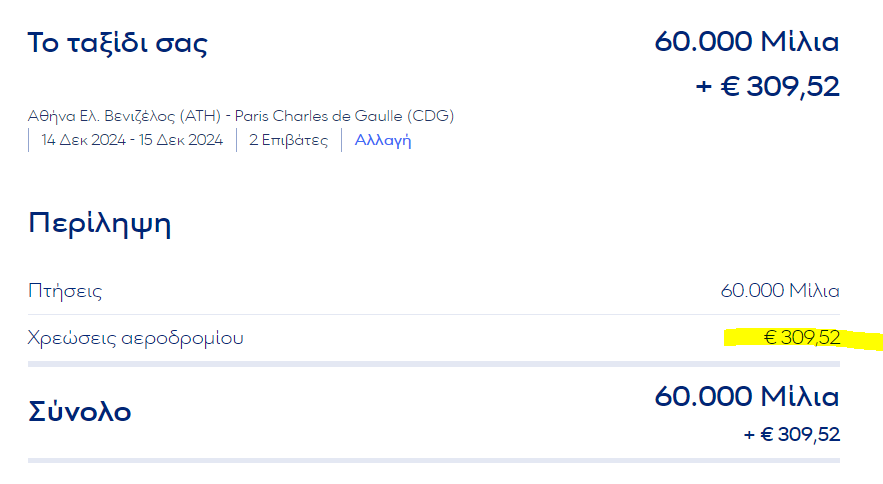Viewport: 883px width, 484px height.
Task: Click the 60.000 Μίλια total beside Σύνολο
Action: [747, 397]
